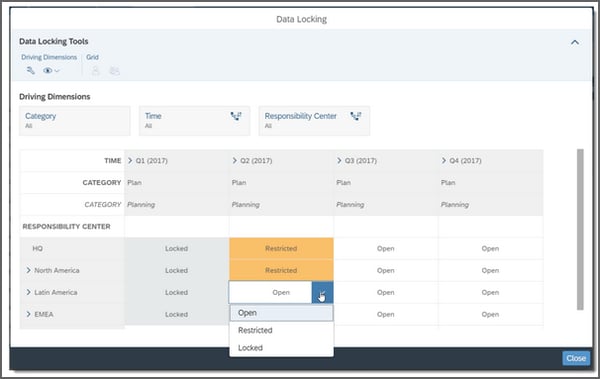The height and width of the screenshot is (379, 600).
Task: Expand the Q3 (2017) column
Action: 339,160
